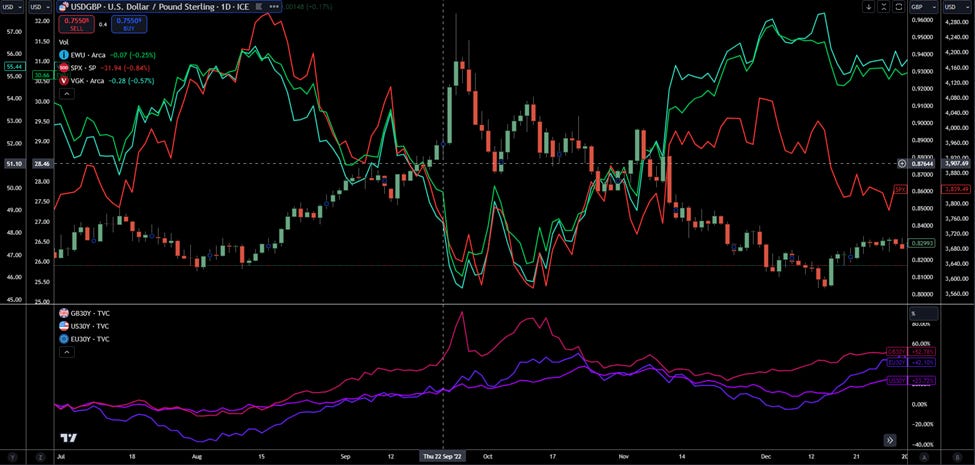The image size is (975, 465).
Task: Click the EWU Arca symbol icon
Action: 63,55
